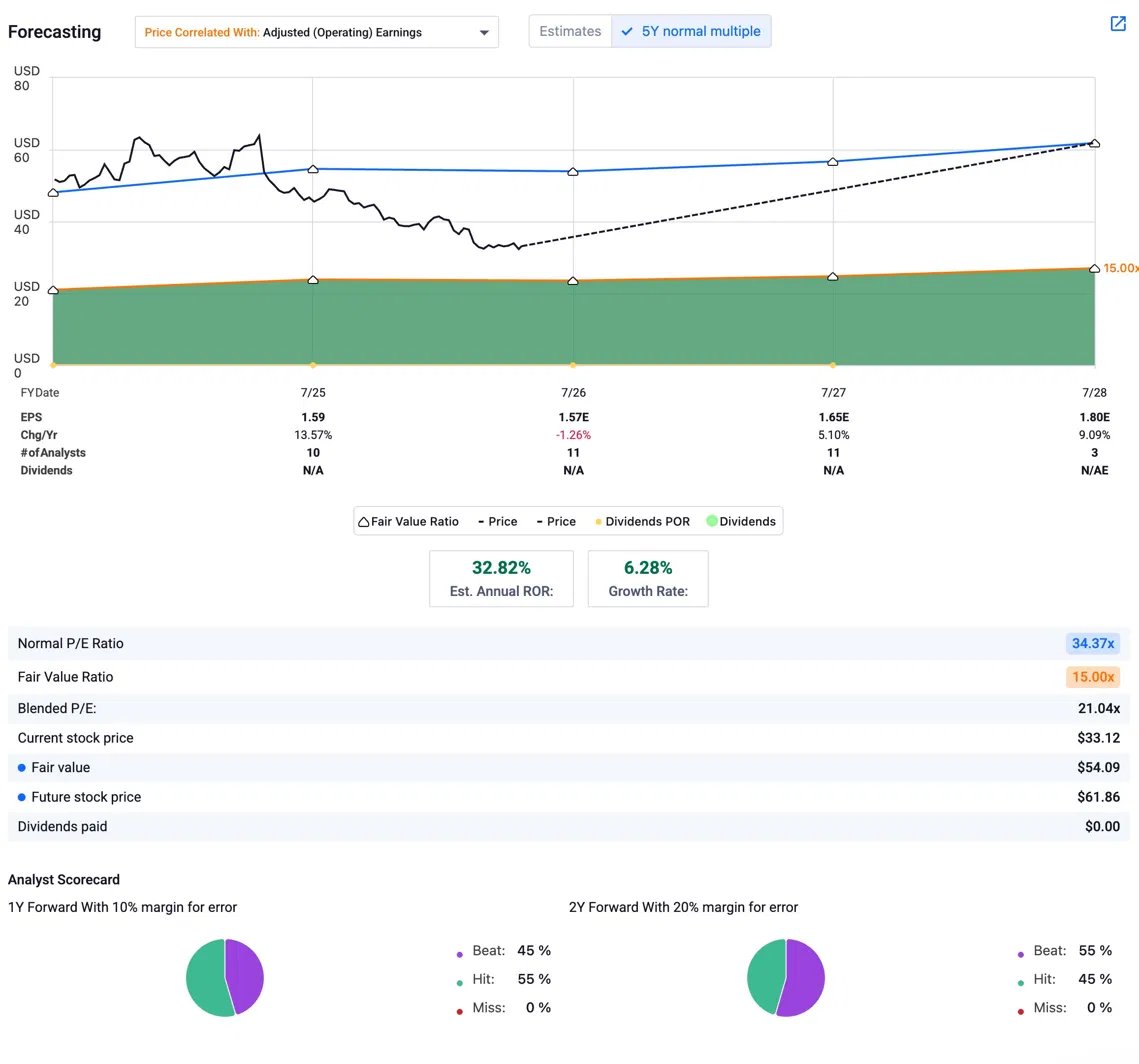Switch to the Estimates tab
The image size is (1139, 1064).
tap(570, 31)
